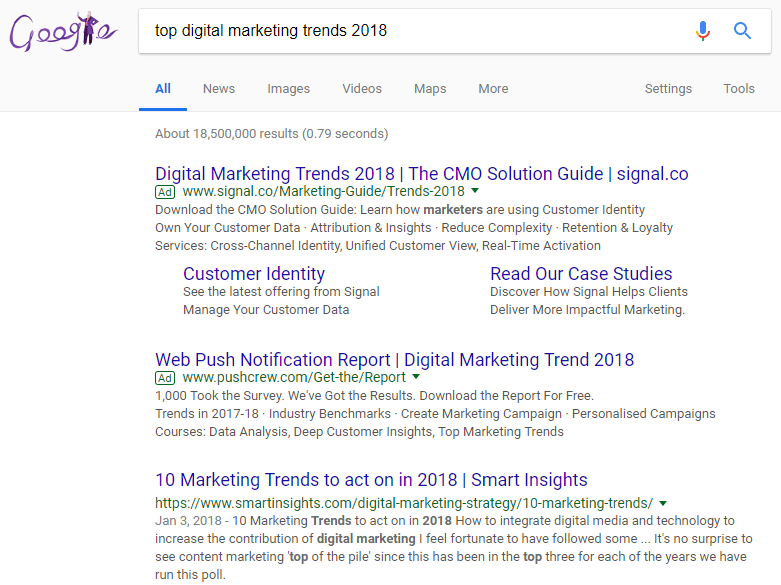This screenshot has height=585, width=781.
Task: Click the 'About 18,500,000 results' count text
Action: [x=271, y=134]
